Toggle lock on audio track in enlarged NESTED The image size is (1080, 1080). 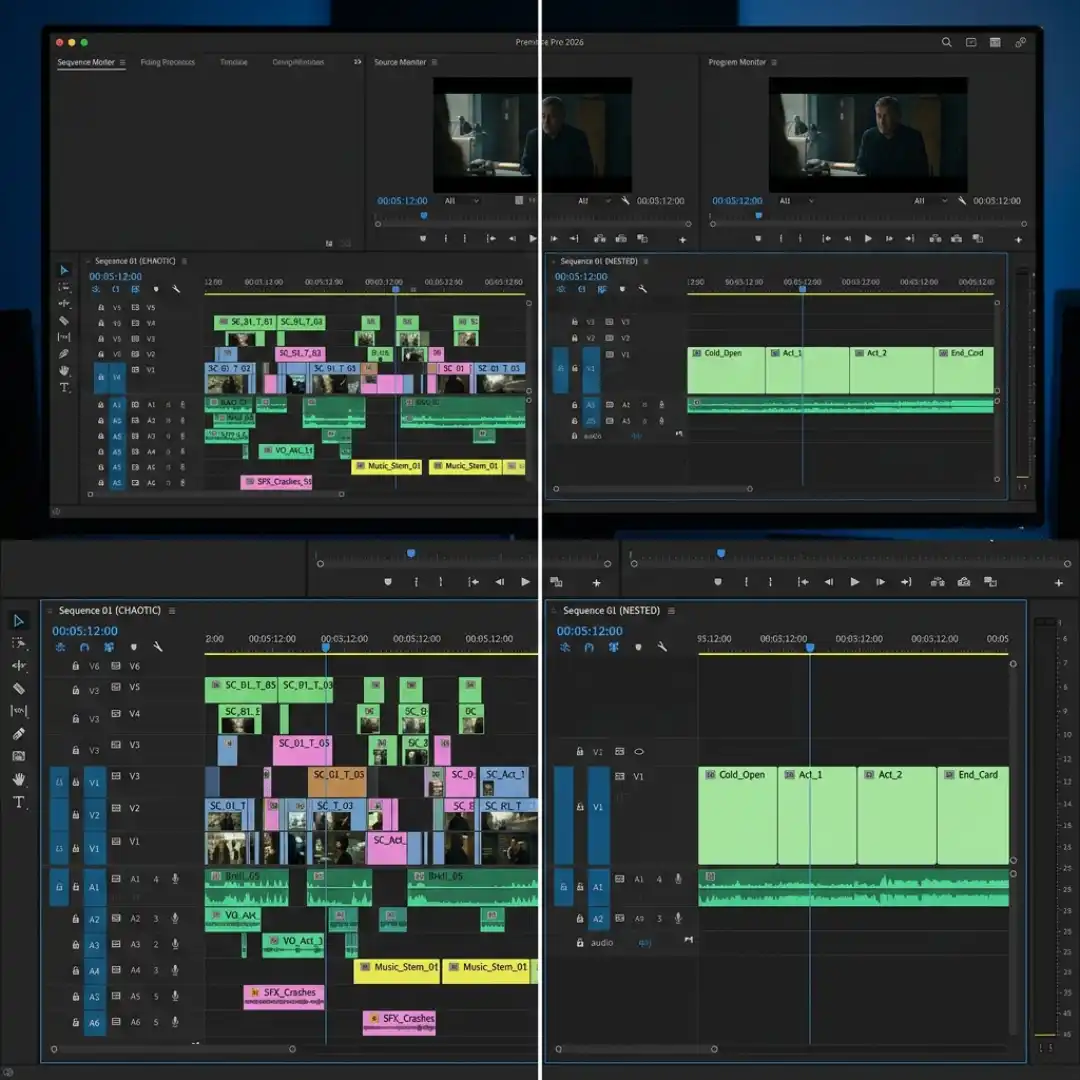pos(580,942)
